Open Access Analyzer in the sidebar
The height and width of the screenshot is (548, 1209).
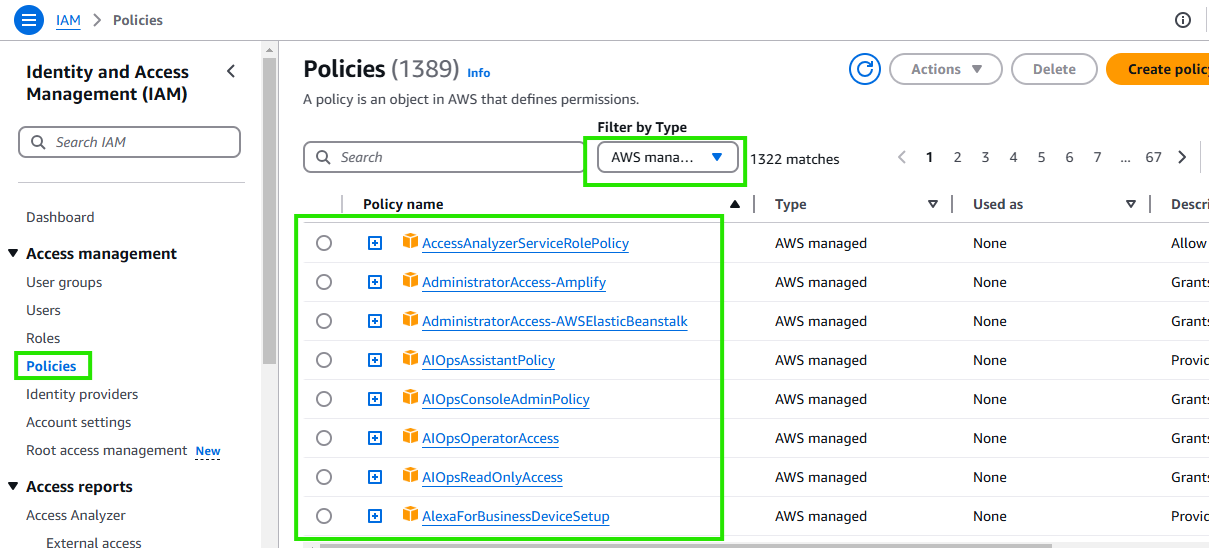76,515
